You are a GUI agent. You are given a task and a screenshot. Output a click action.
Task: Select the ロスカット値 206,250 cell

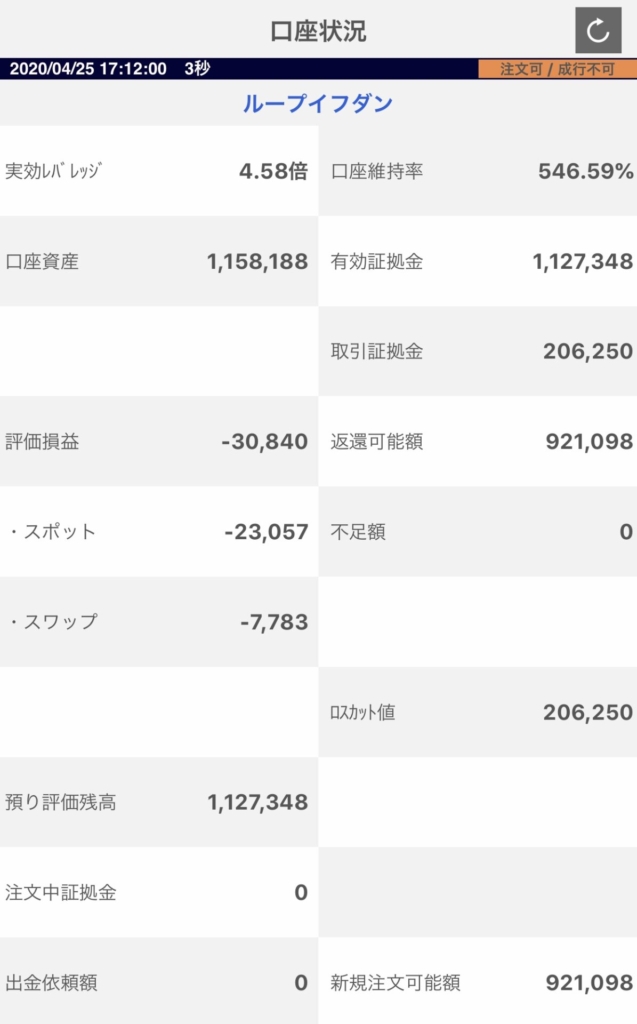[478, 712]
